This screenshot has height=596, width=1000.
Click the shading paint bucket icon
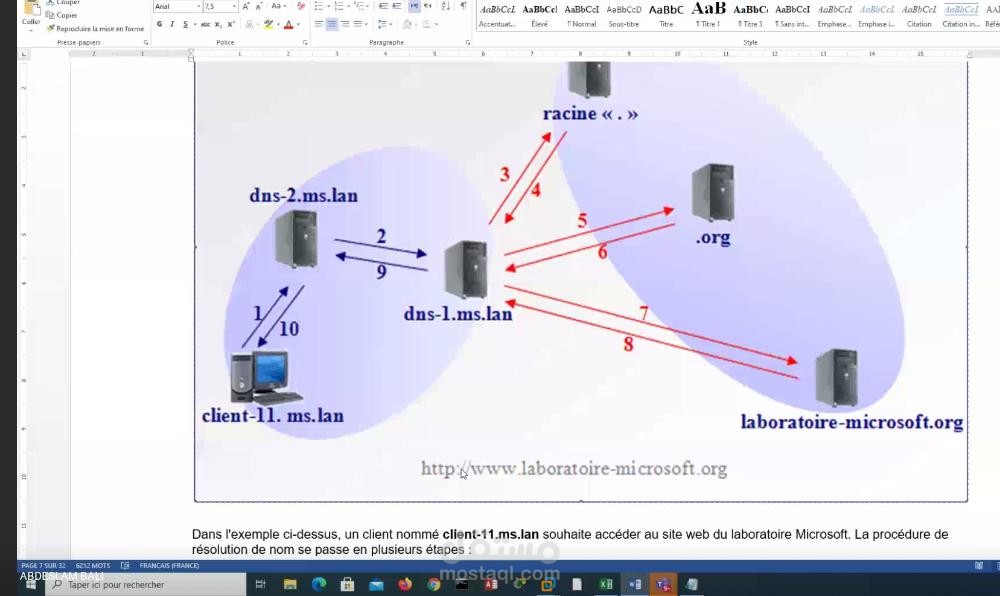coord(408,24)
